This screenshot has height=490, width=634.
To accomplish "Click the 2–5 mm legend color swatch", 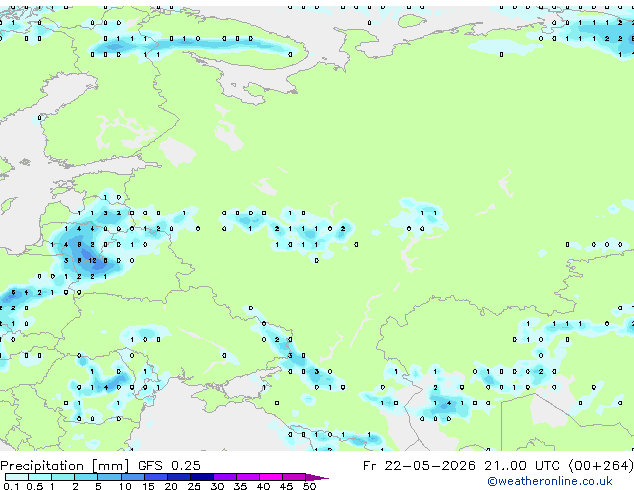I will click(86, 477).
